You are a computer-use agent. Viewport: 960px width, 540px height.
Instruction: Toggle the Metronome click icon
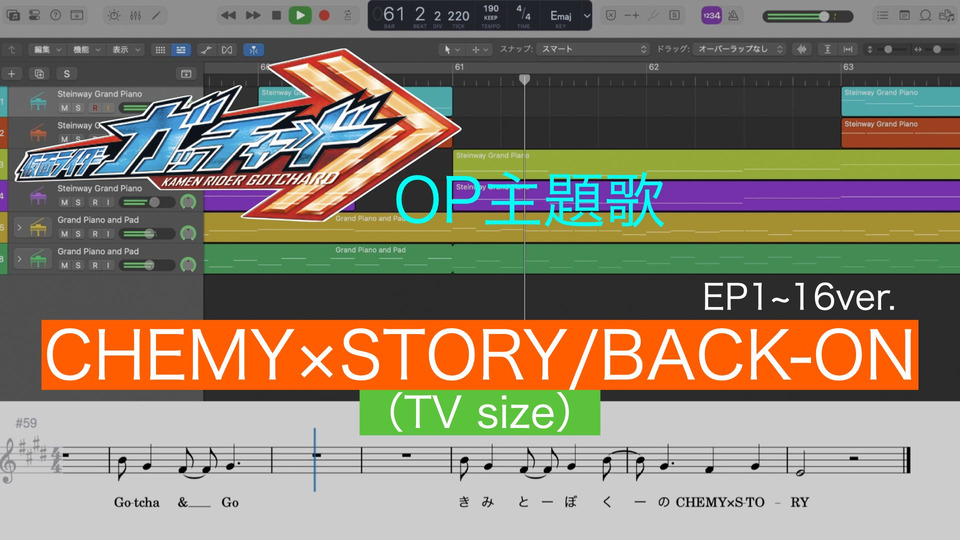point(733,15)
